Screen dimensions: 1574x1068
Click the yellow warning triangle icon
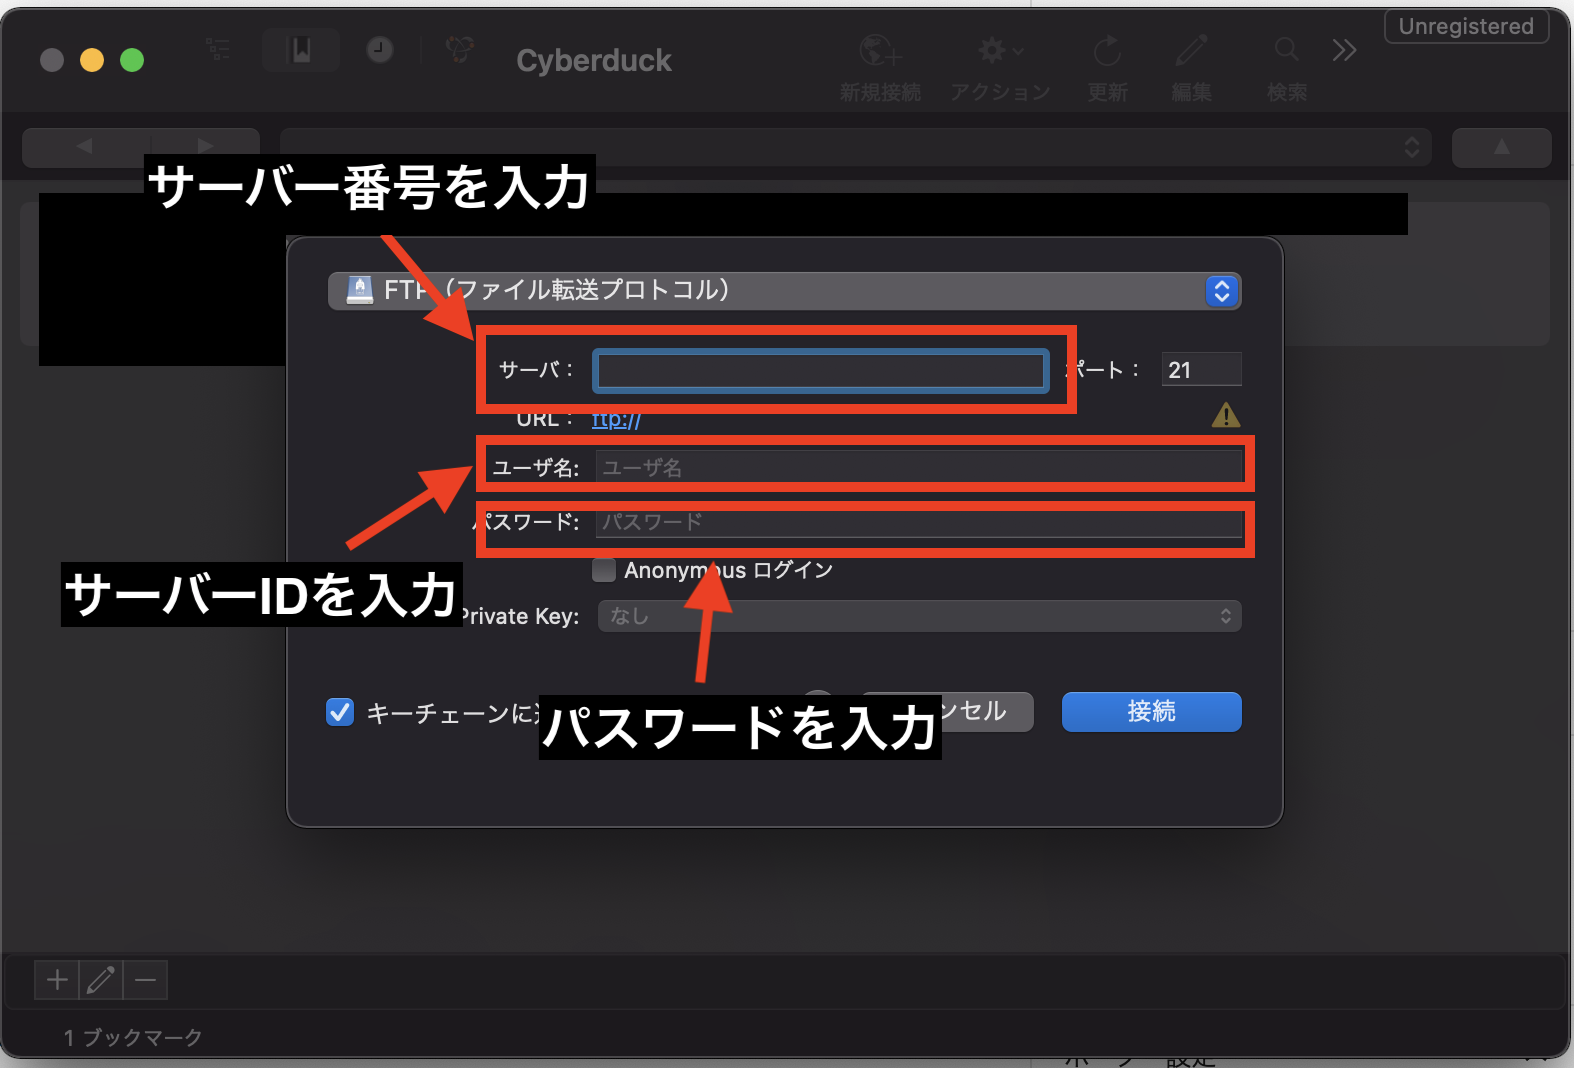[x=1226, y=415]
